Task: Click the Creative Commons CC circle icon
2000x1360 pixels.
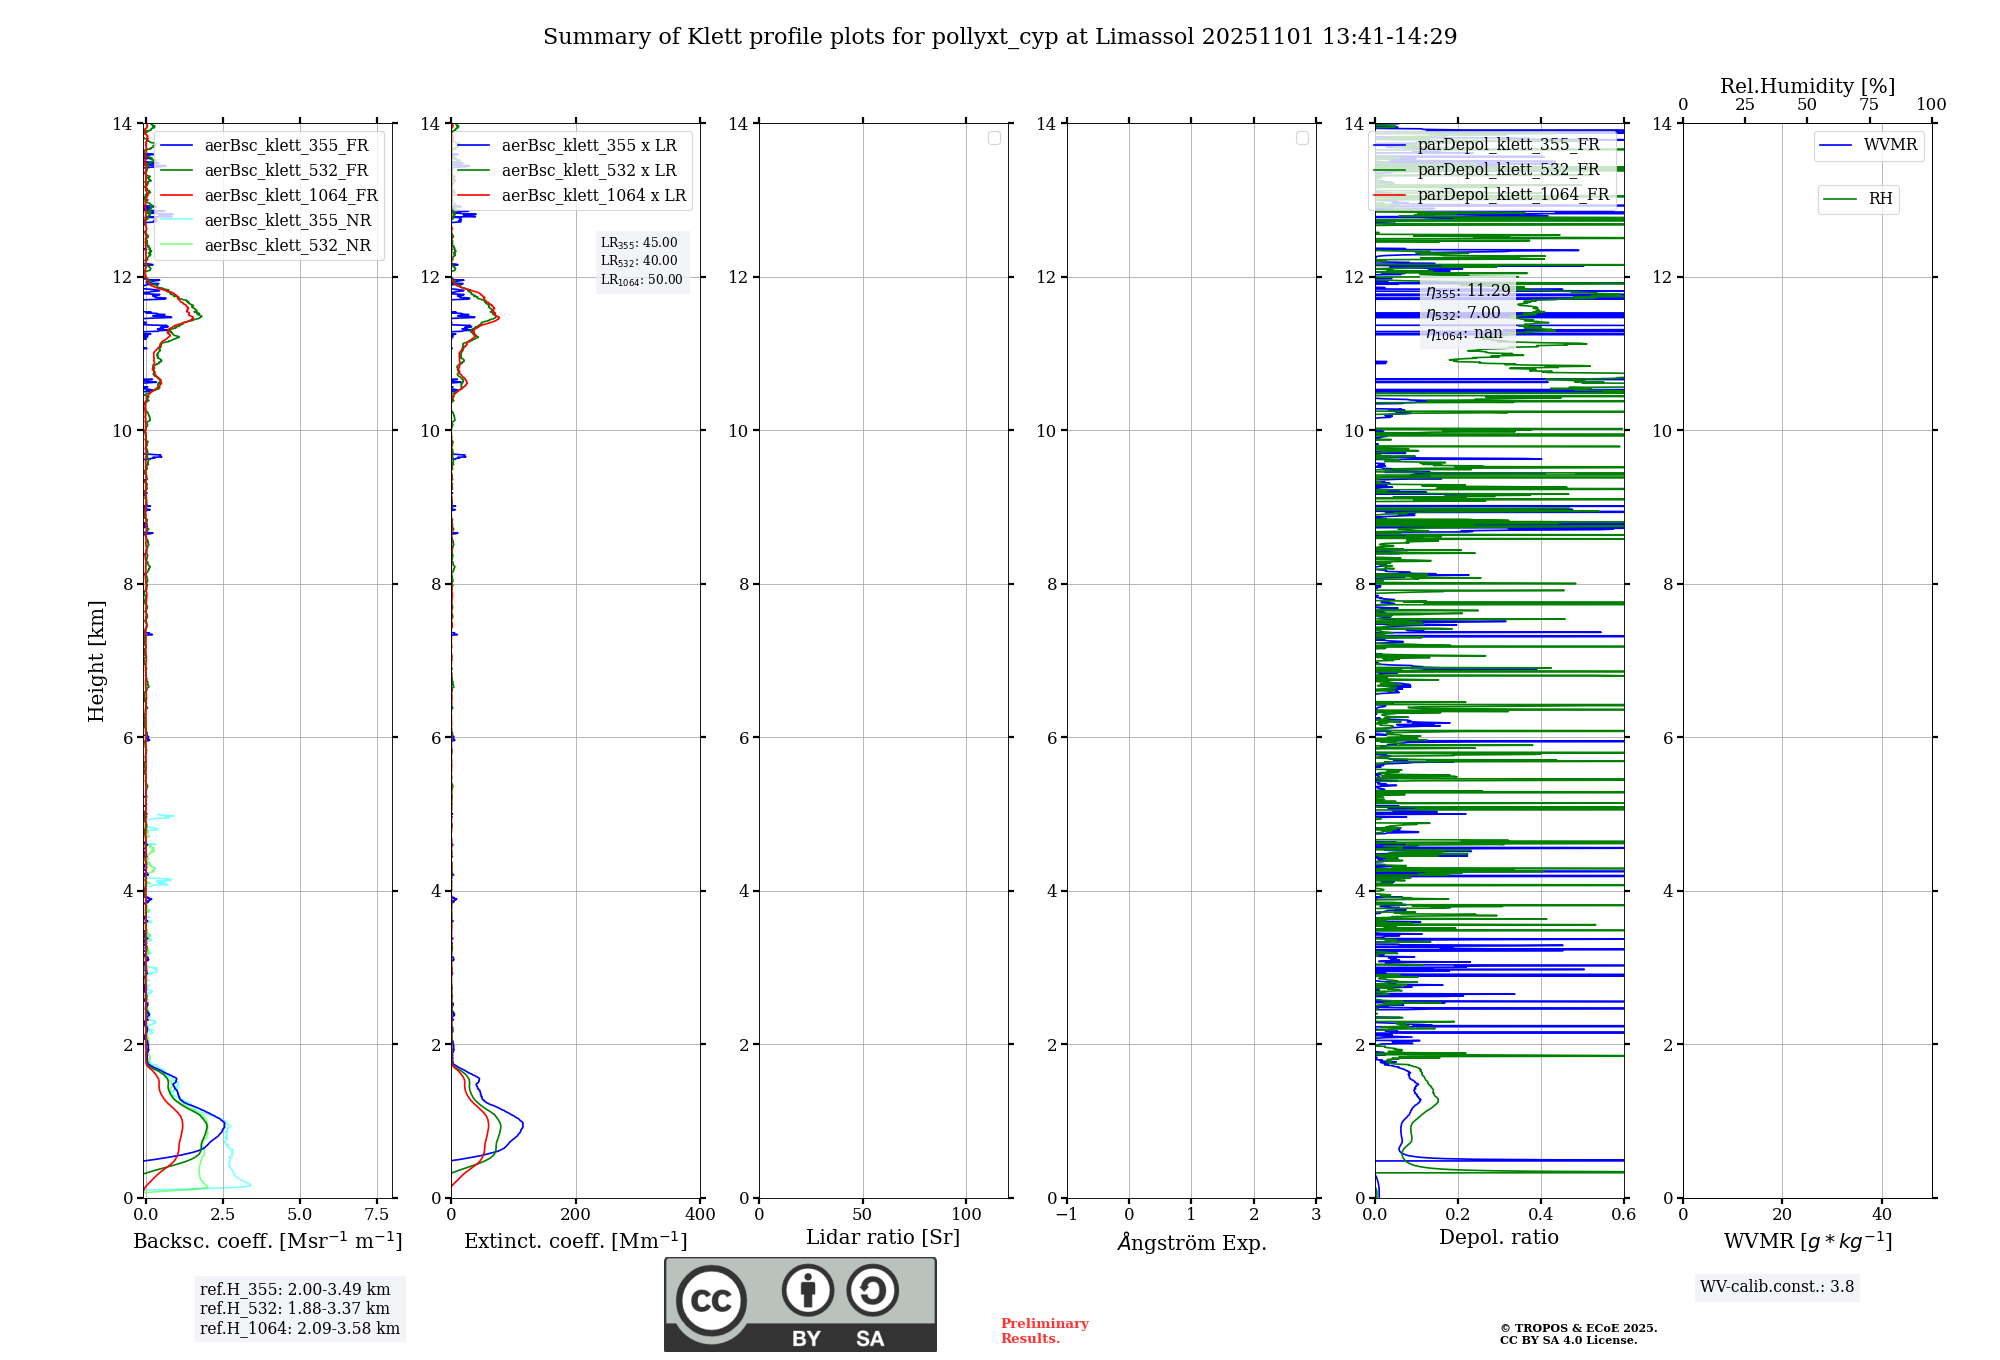Action: coord(711,1300)
